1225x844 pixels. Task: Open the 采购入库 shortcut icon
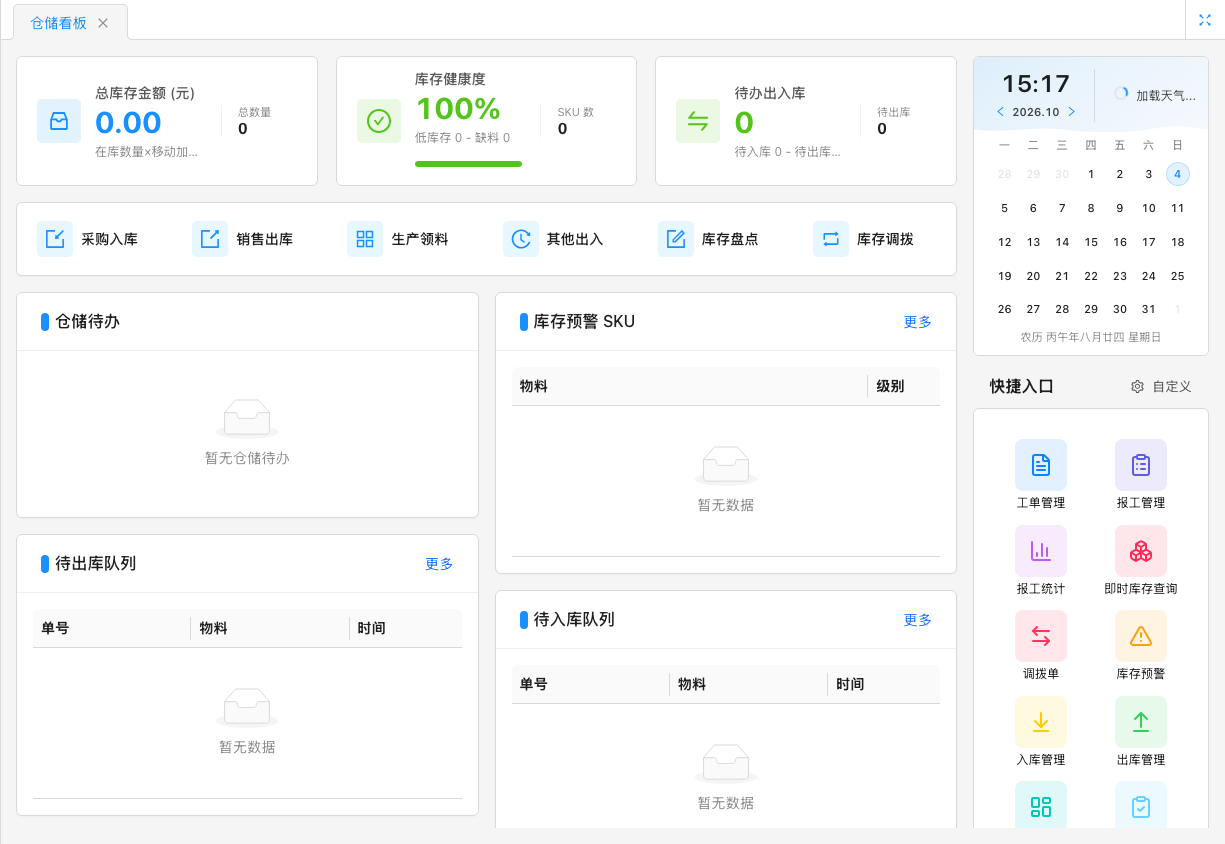coord(55,239)
